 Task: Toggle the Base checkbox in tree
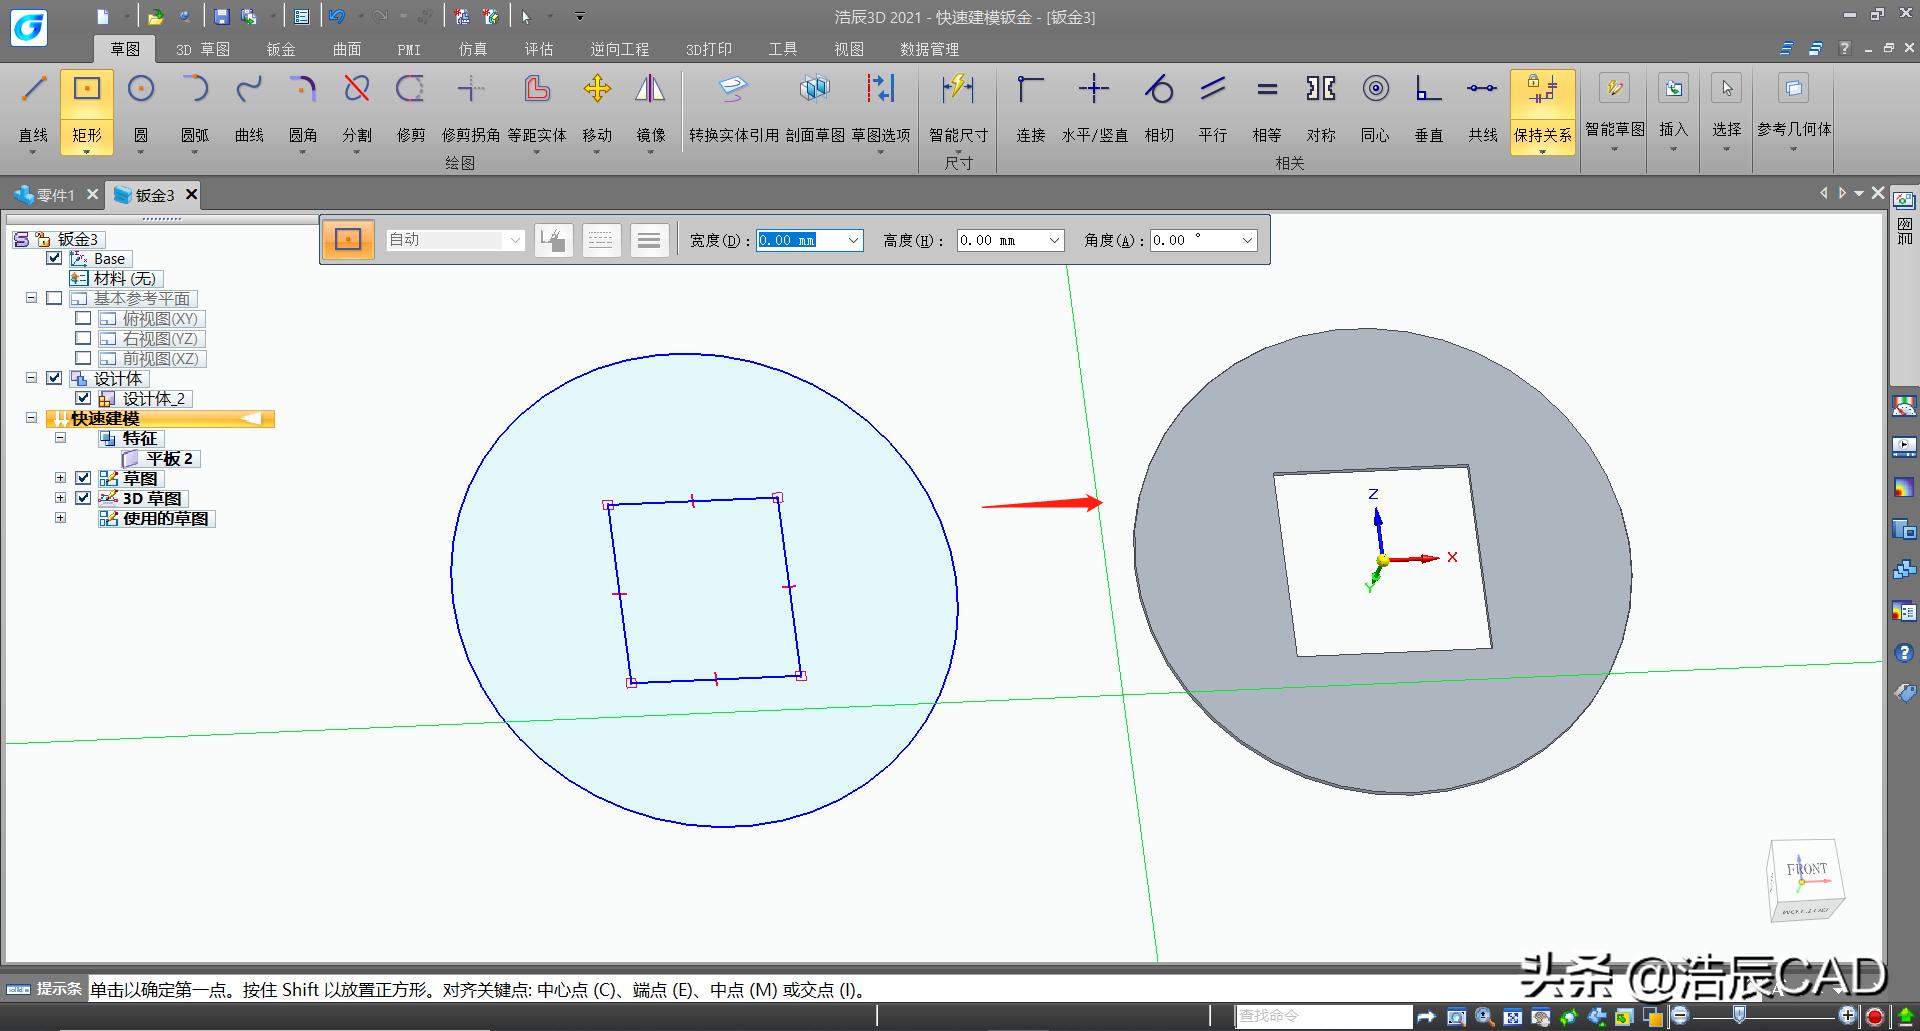(55, 258)
